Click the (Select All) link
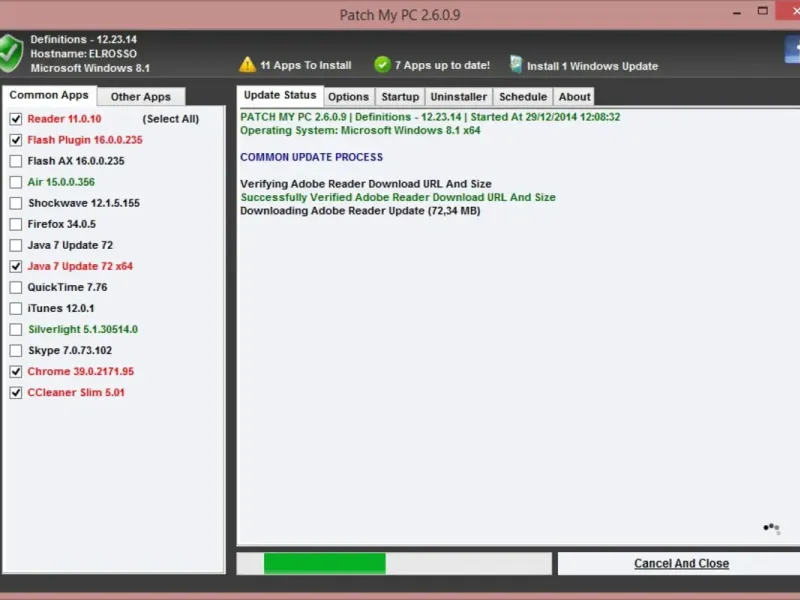 (170, 119)
